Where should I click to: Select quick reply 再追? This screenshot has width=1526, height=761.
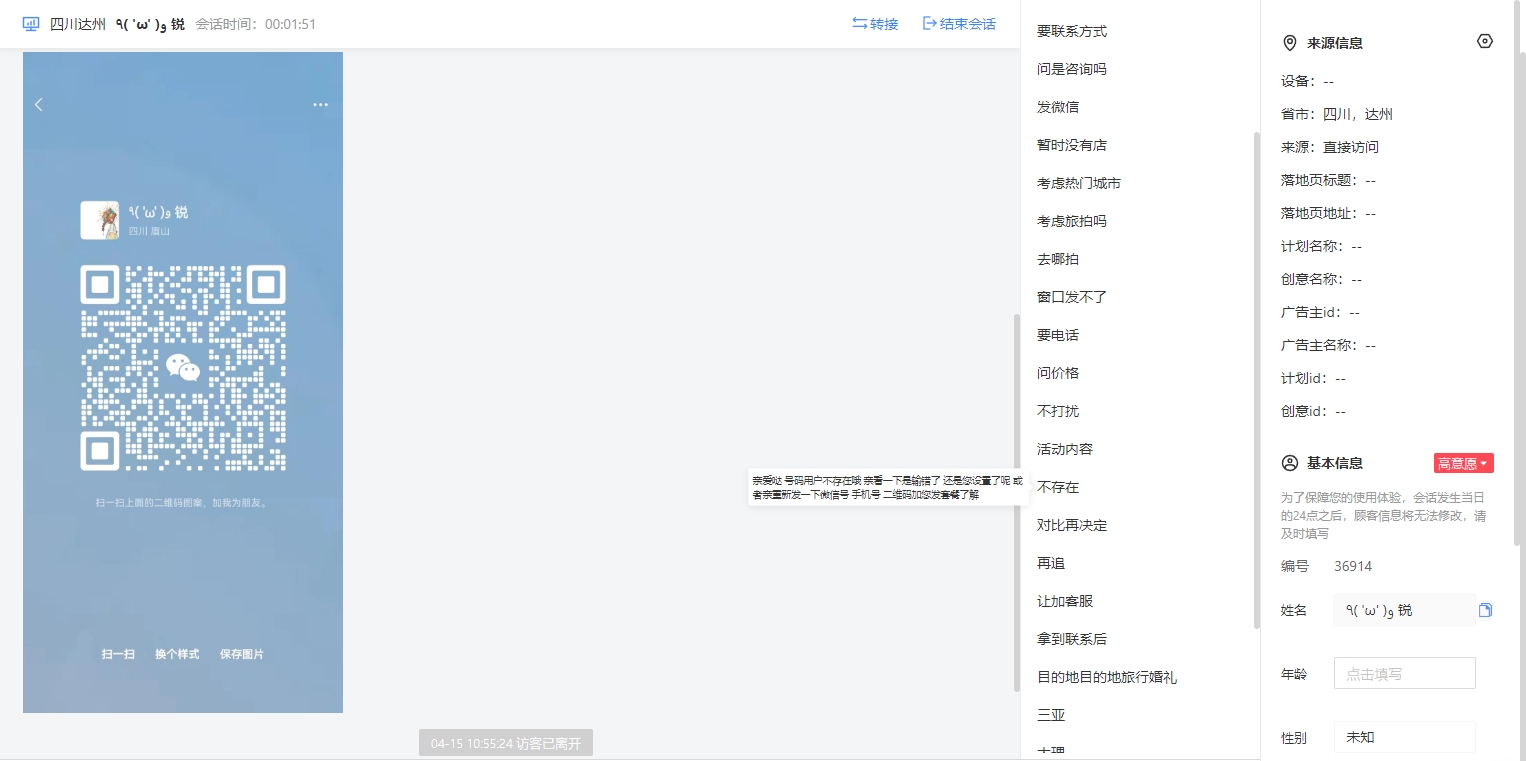(1051, 563)
